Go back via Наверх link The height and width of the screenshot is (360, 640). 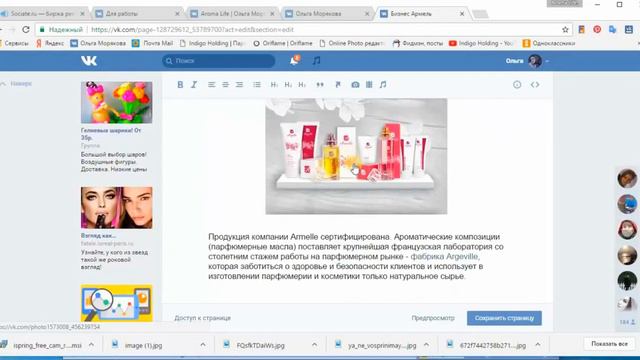(17, 83)
